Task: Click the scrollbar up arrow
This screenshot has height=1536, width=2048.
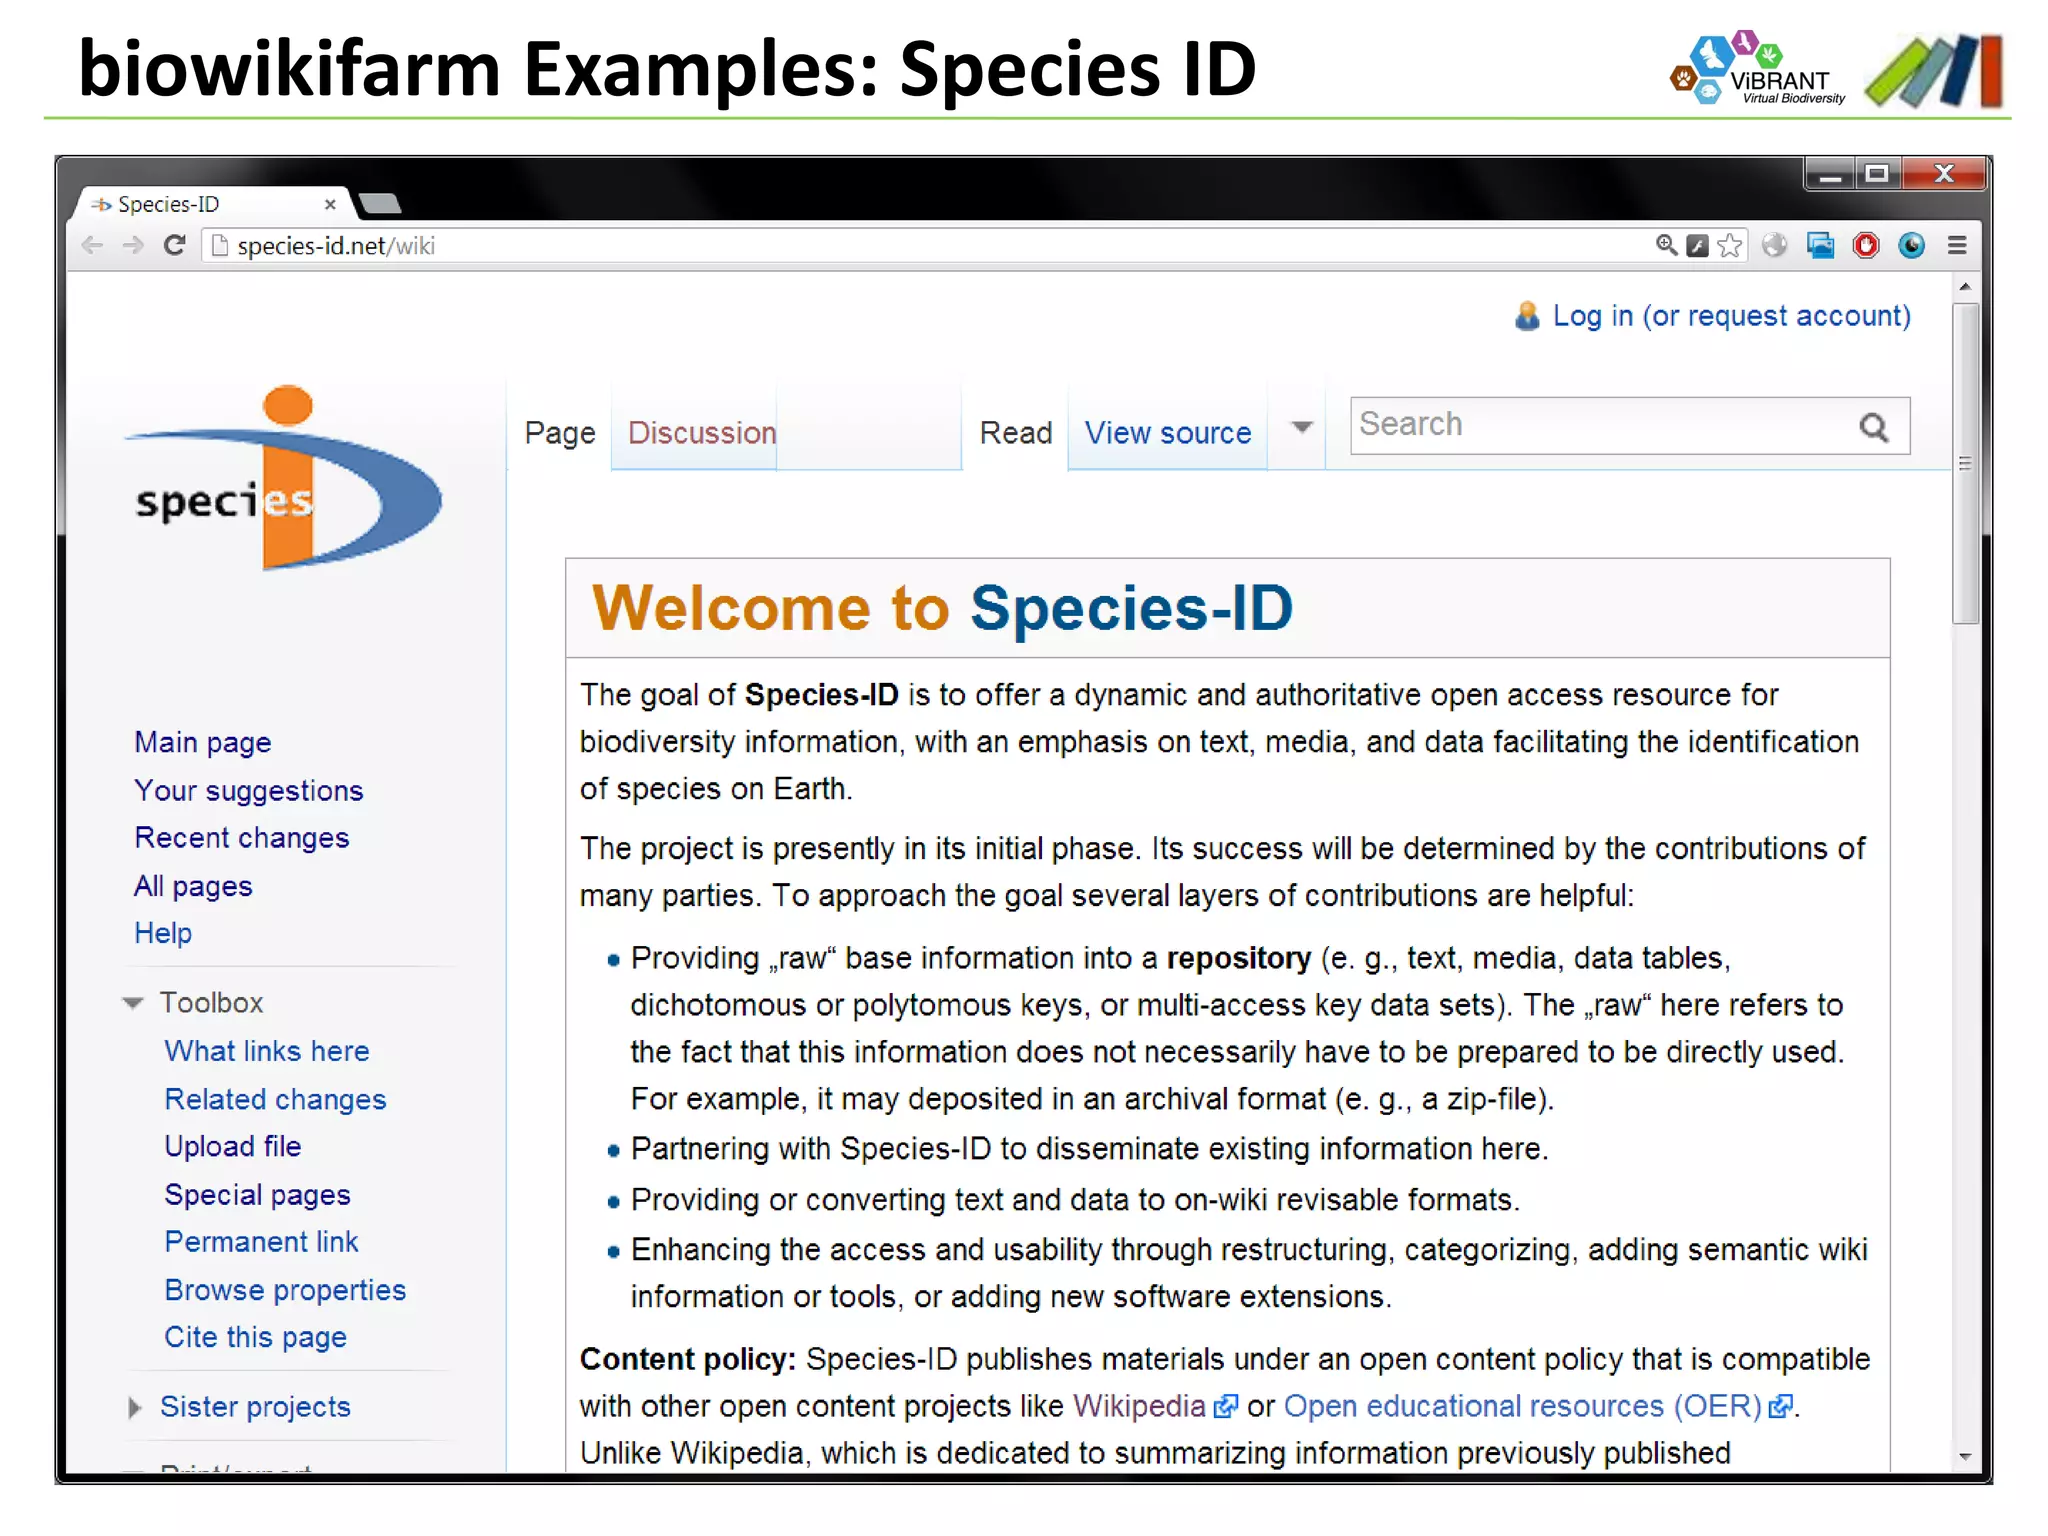Action: [1965, 286]
